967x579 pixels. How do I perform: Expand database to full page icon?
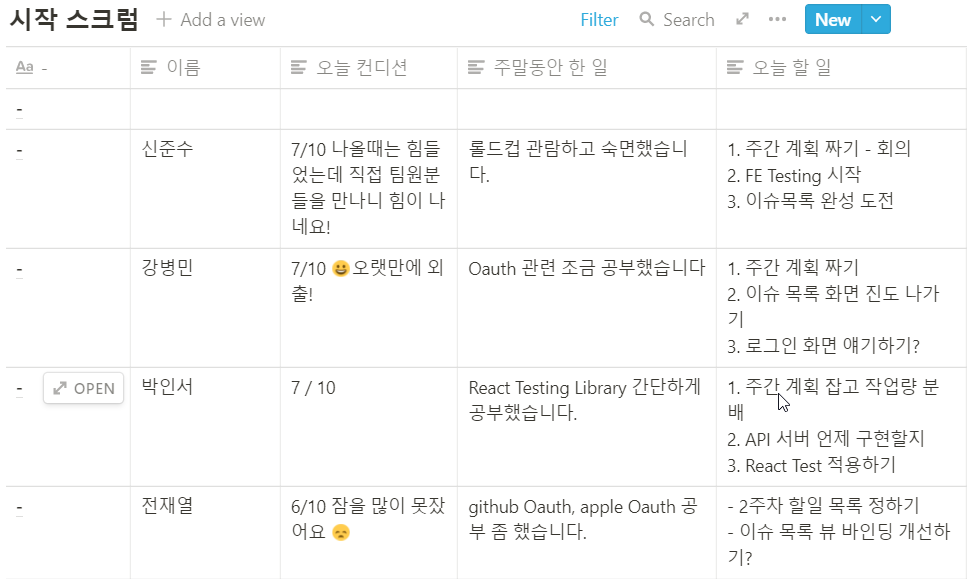click(742, 20)
